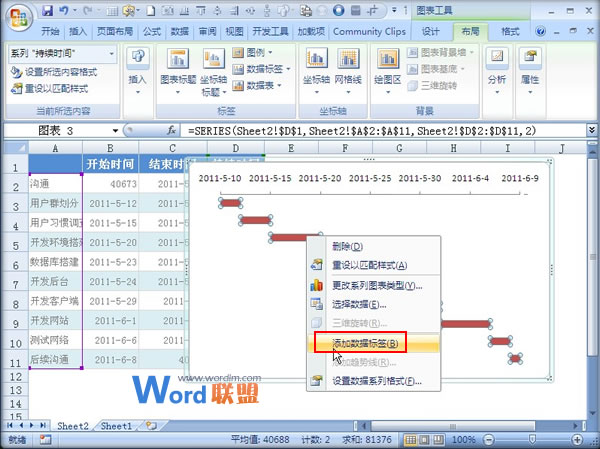Switch to Normal view in status bar
Image resolution: width=600 pixels, height=449 pixels.
click(411, 439)
